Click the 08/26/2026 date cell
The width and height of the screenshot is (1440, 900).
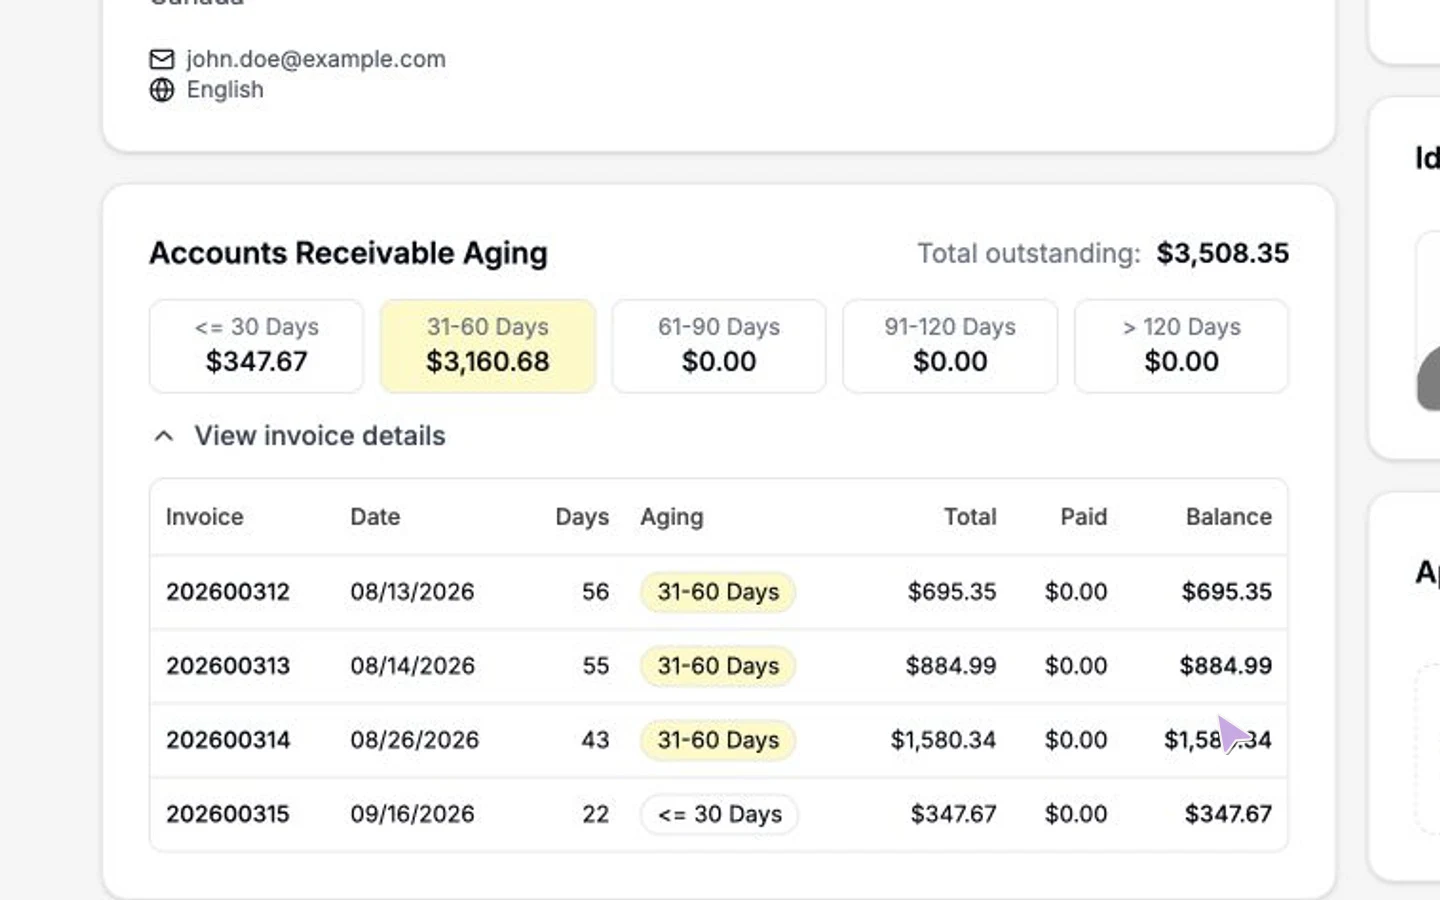click(414, 740)
